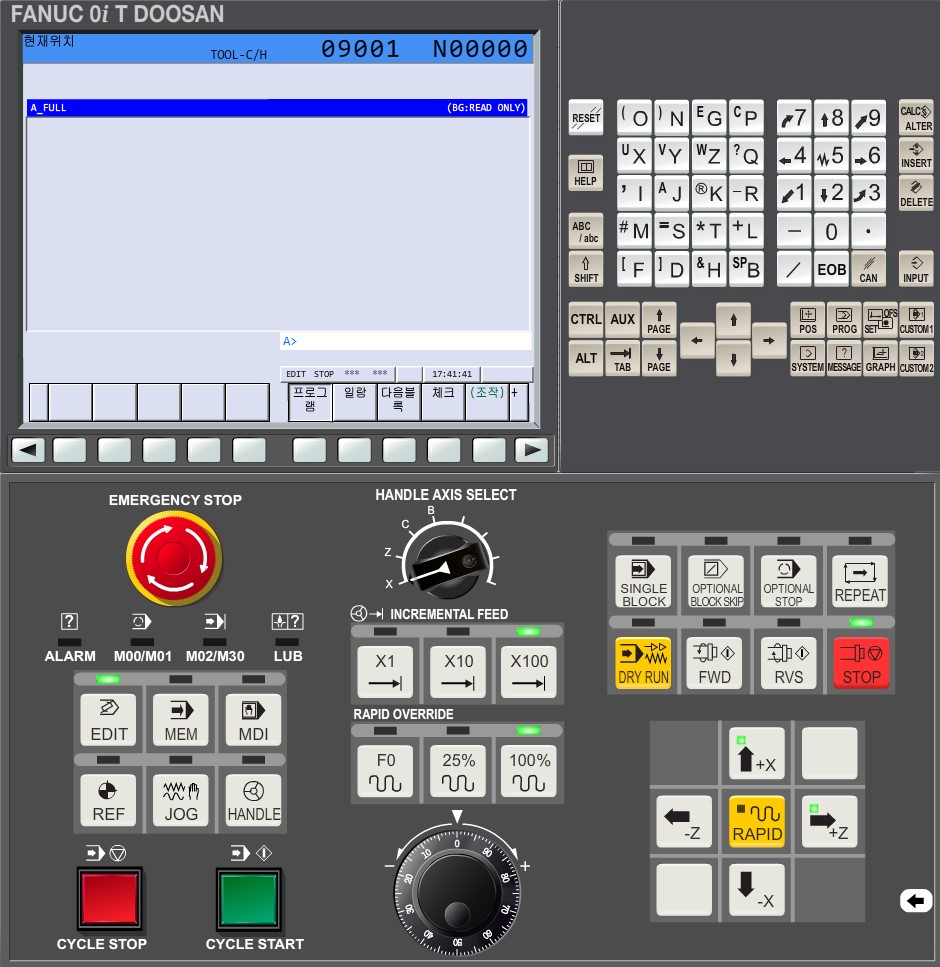Screen dimensions: 940x967
Task: Open the OFS/SET offset screen
Action: coord(880,320)
